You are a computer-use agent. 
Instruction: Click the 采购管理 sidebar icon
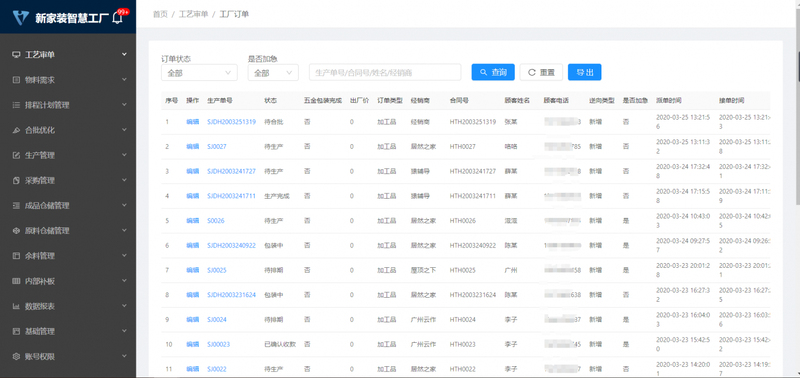[x=16, y=181]
